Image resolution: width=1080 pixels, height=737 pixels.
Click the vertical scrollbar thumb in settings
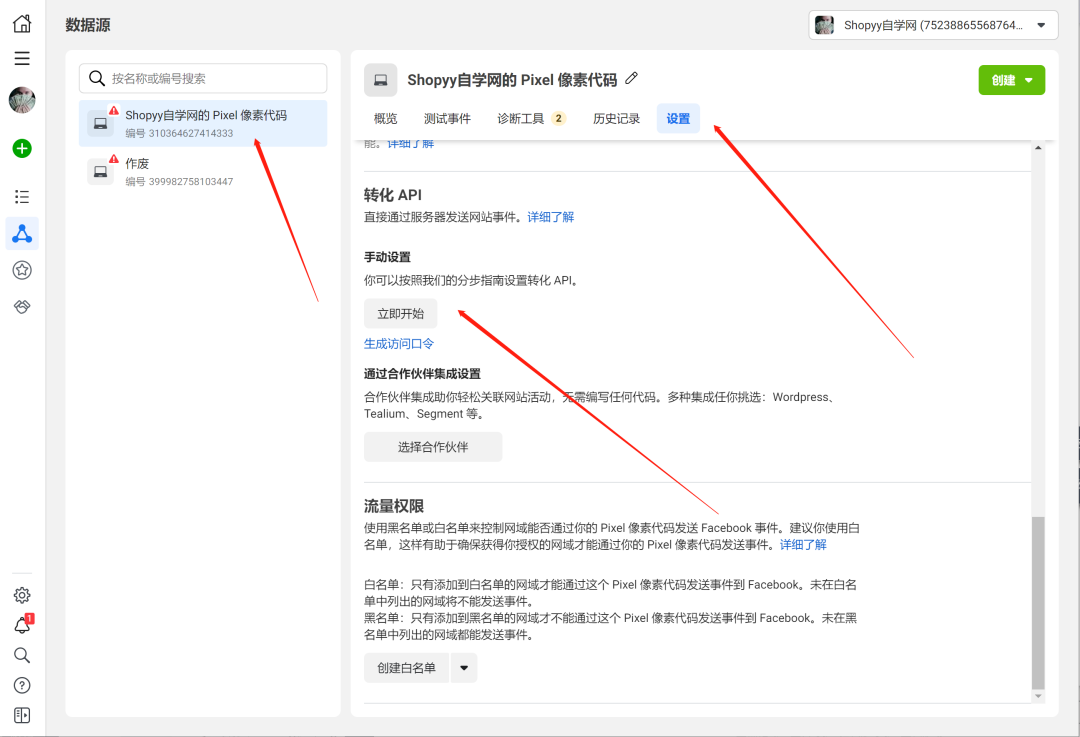(x=1038, y=600)
